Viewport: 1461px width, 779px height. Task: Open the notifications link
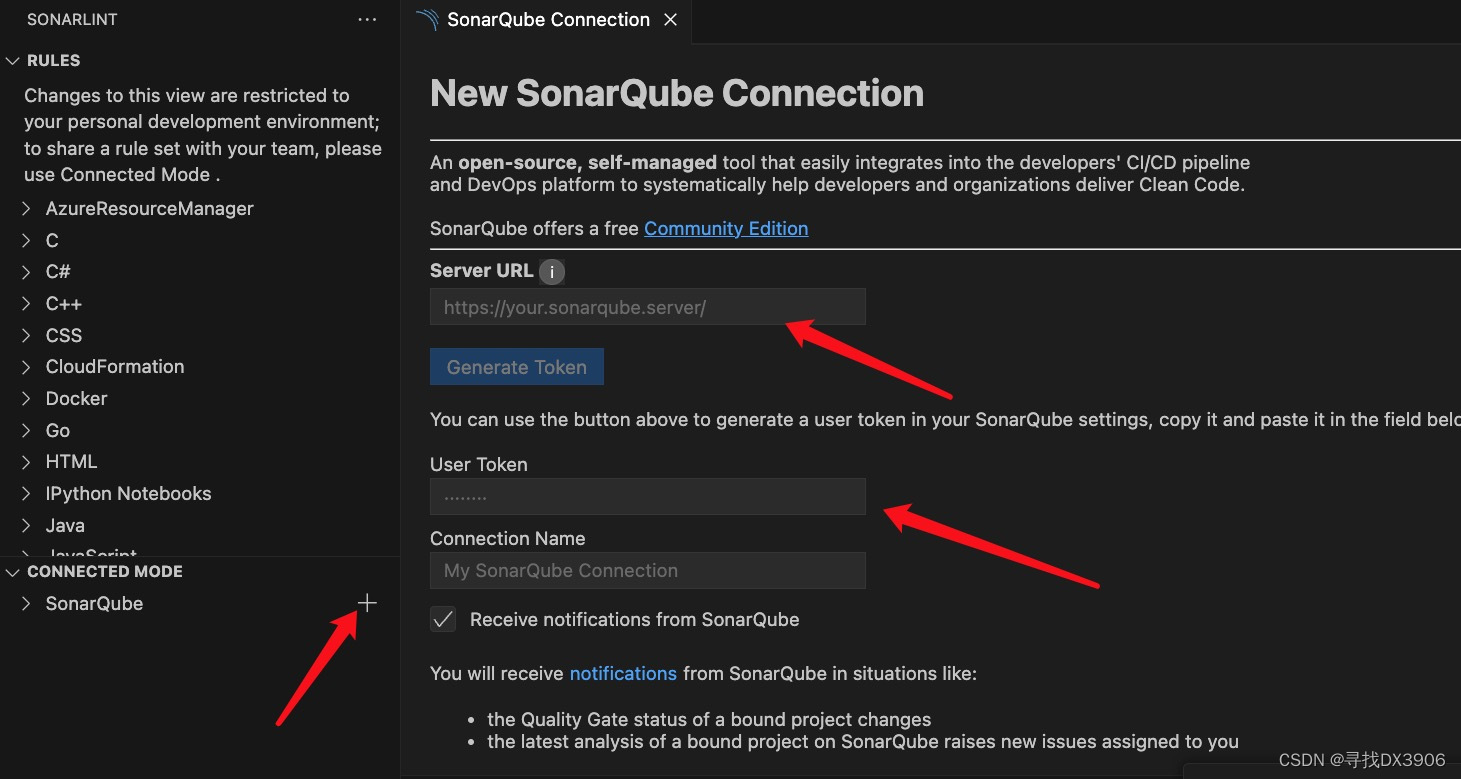[623, 674]
